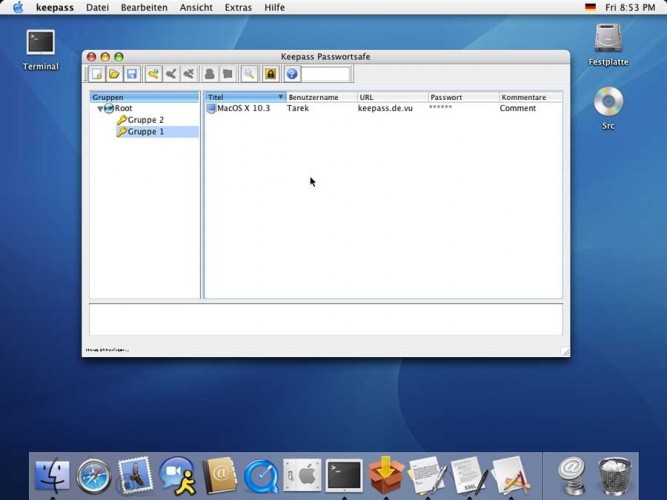
Task: Open the Hilfe menu
Action: [x=274, y=7]
